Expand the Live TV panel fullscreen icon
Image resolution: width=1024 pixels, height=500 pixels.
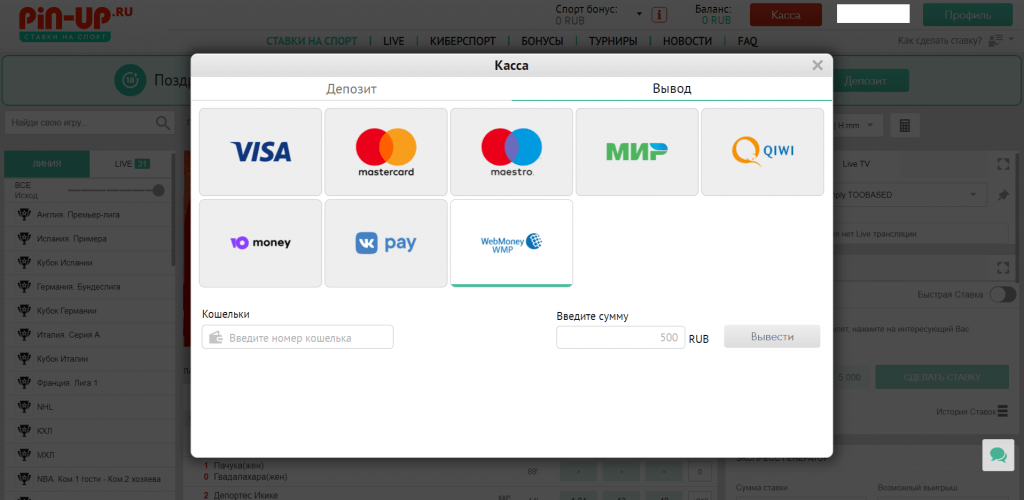point(1003,164)
